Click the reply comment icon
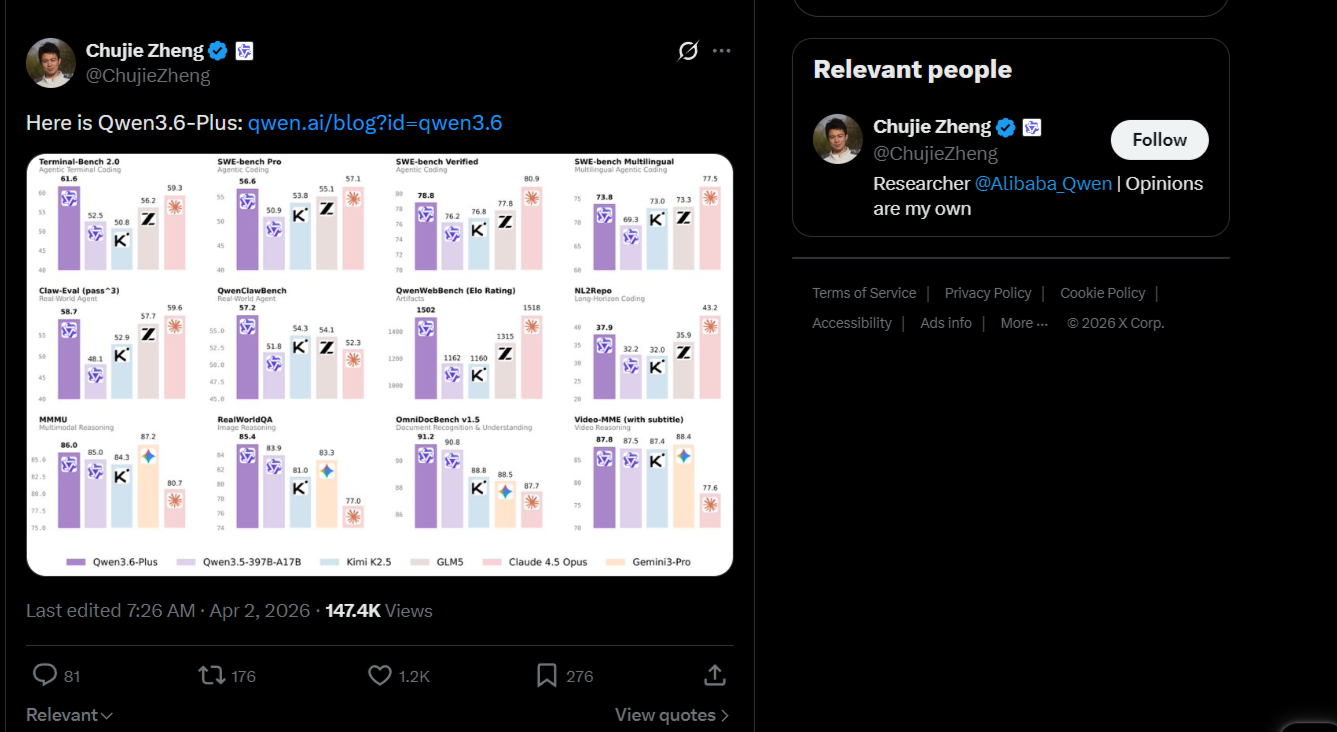 pyautogui.click(x=45, y=676)
